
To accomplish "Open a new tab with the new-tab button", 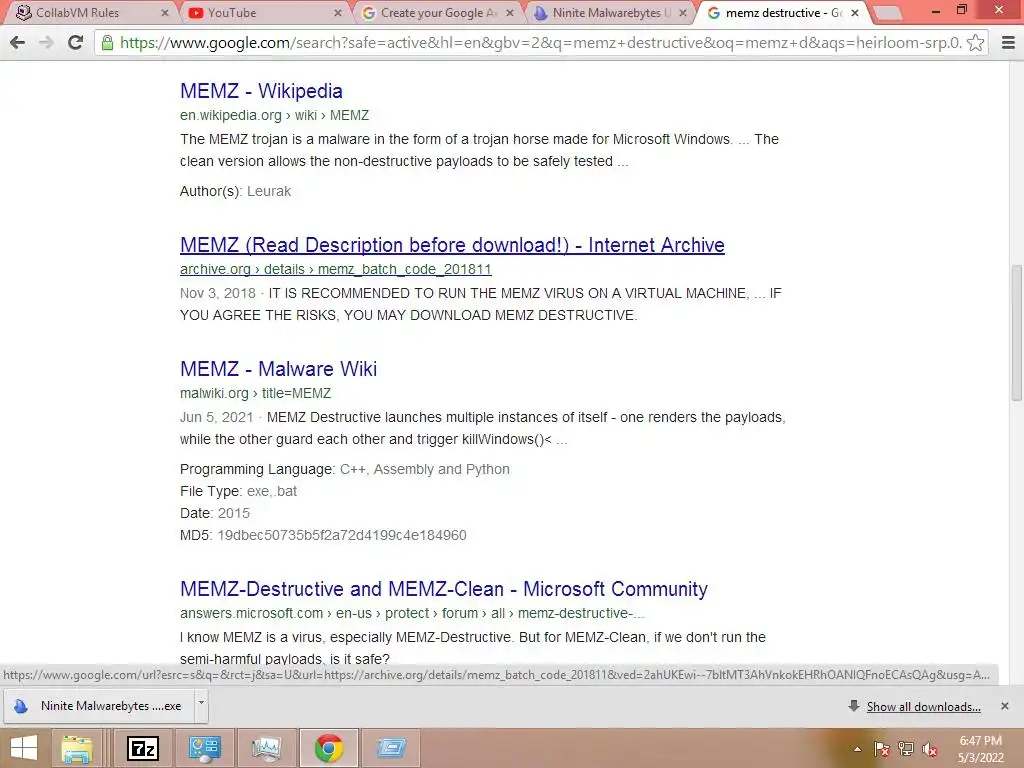I will 887,12.
